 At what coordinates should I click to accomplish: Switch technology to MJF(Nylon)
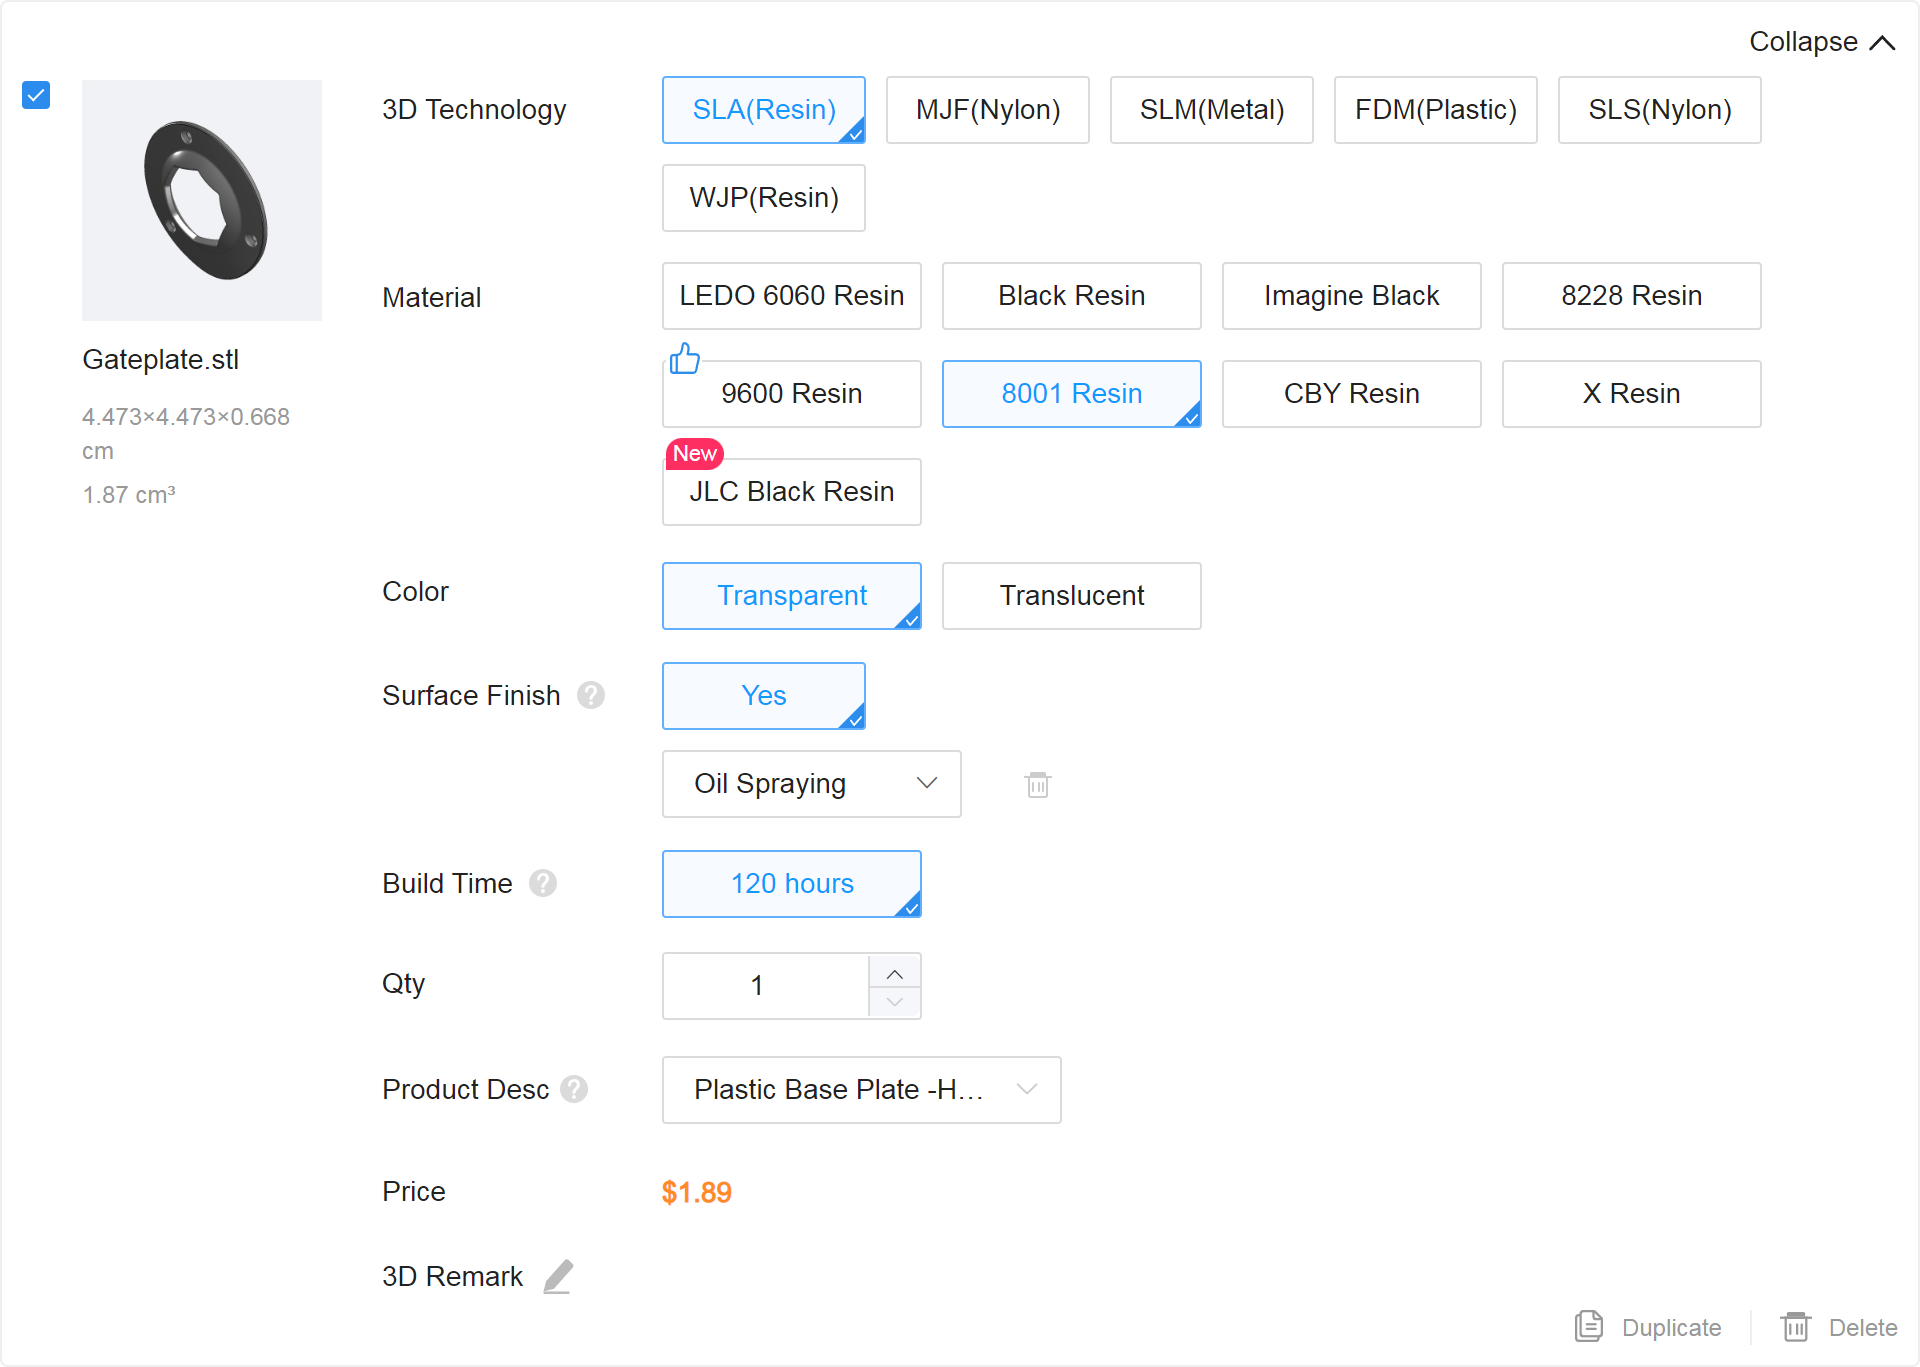pyautogui.click(x=987, y=110)
